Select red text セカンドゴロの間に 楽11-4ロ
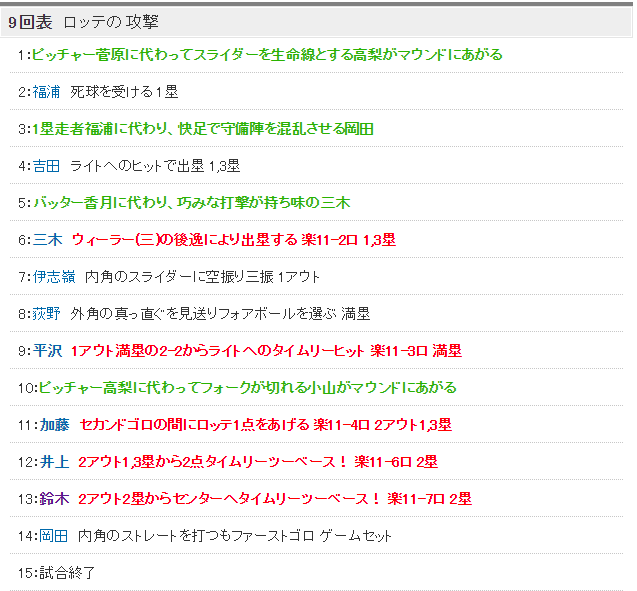Screen dimensions: 637x591 tap(266, 425)
